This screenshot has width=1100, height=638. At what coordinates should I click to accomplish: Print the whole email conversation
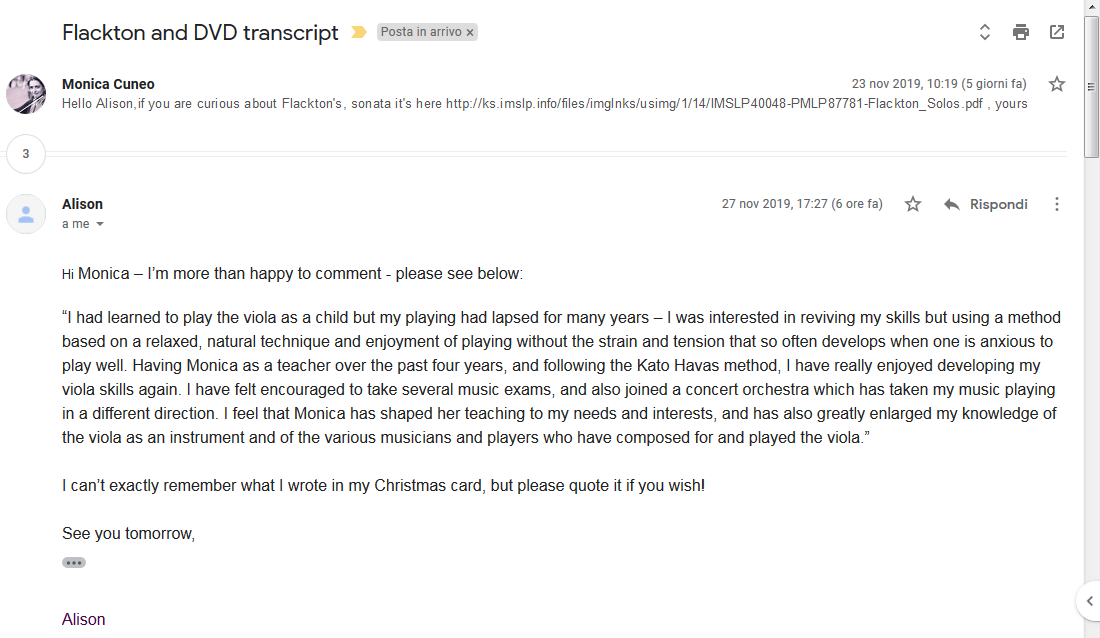[1021, 32]
